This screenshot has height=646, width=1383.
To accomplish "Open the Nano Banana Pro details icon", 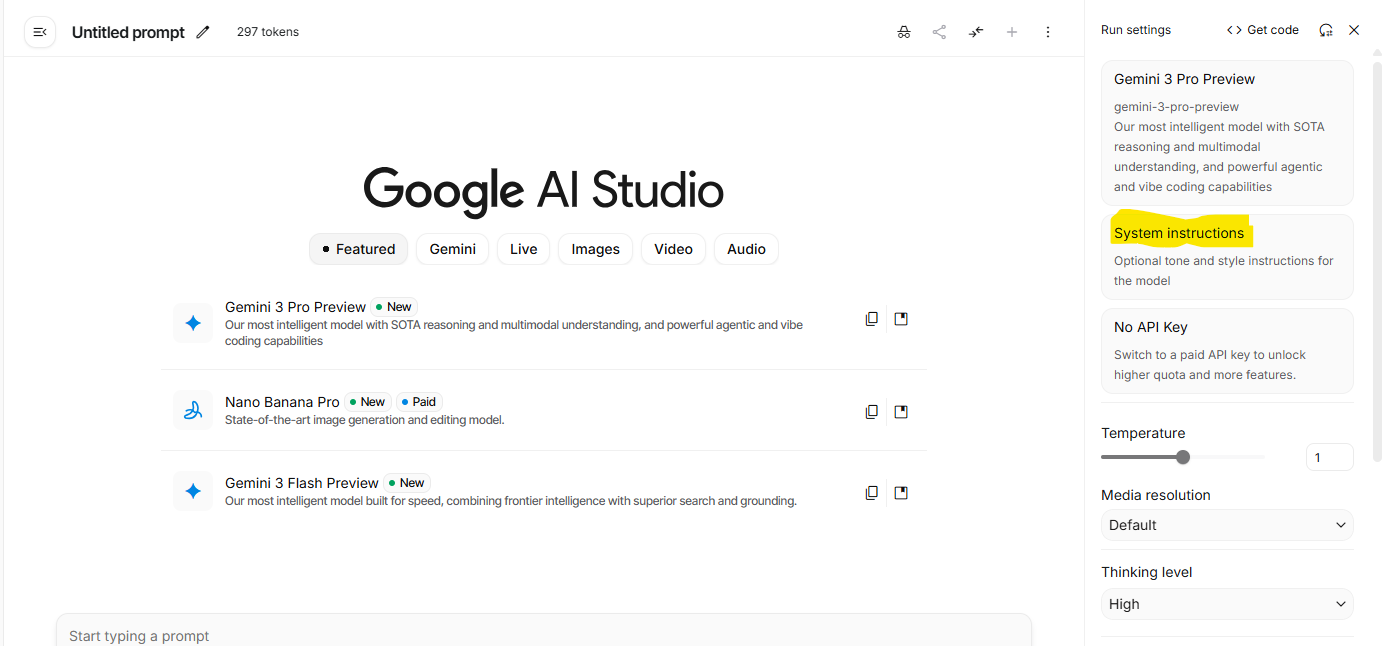I will click(901, 412).
